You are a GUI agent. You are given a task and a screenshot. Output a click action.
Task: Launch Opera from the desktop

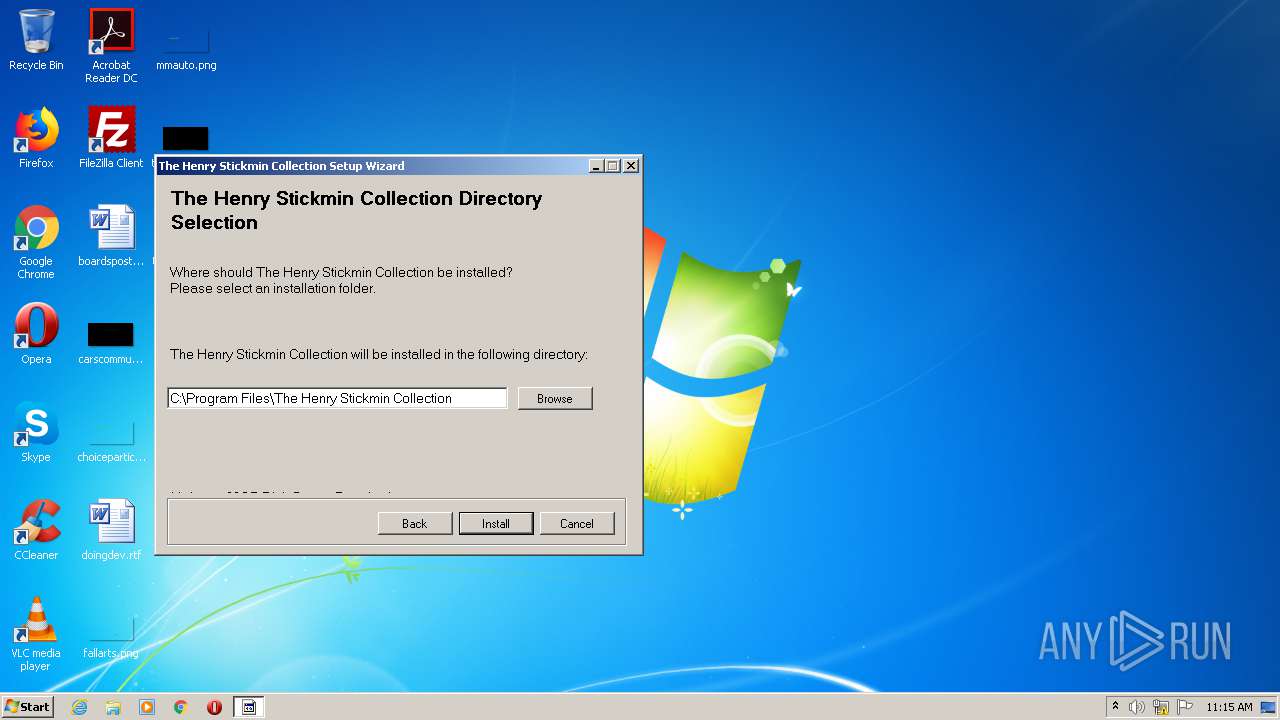pyautogui.click(x=36, y=334)
